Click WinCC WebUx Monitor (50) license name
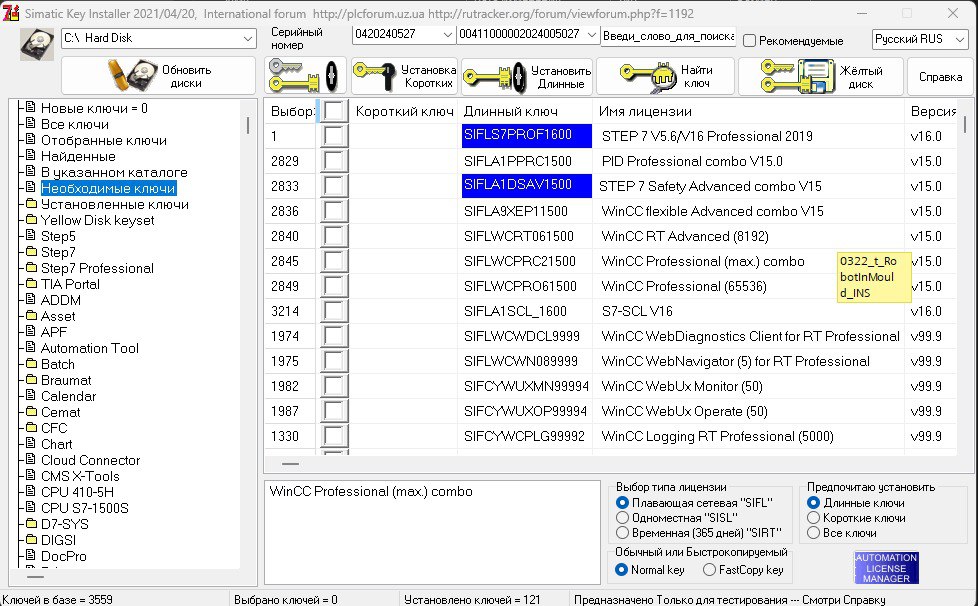978x606 pixels. [x=682, y=387]
